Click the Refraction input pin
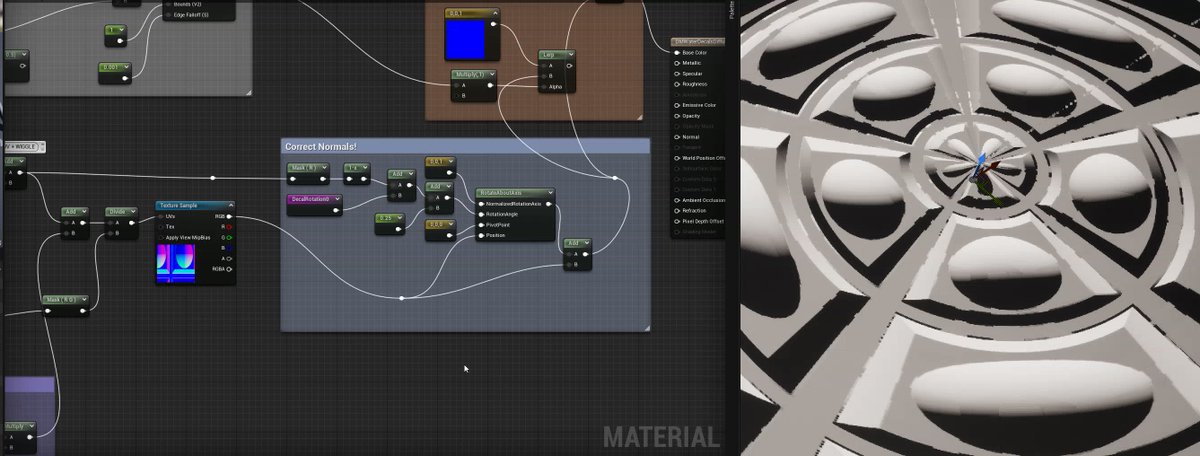The height and width of the screenshot is (456, 1200). pyautogui.click(x=677, y=211)
